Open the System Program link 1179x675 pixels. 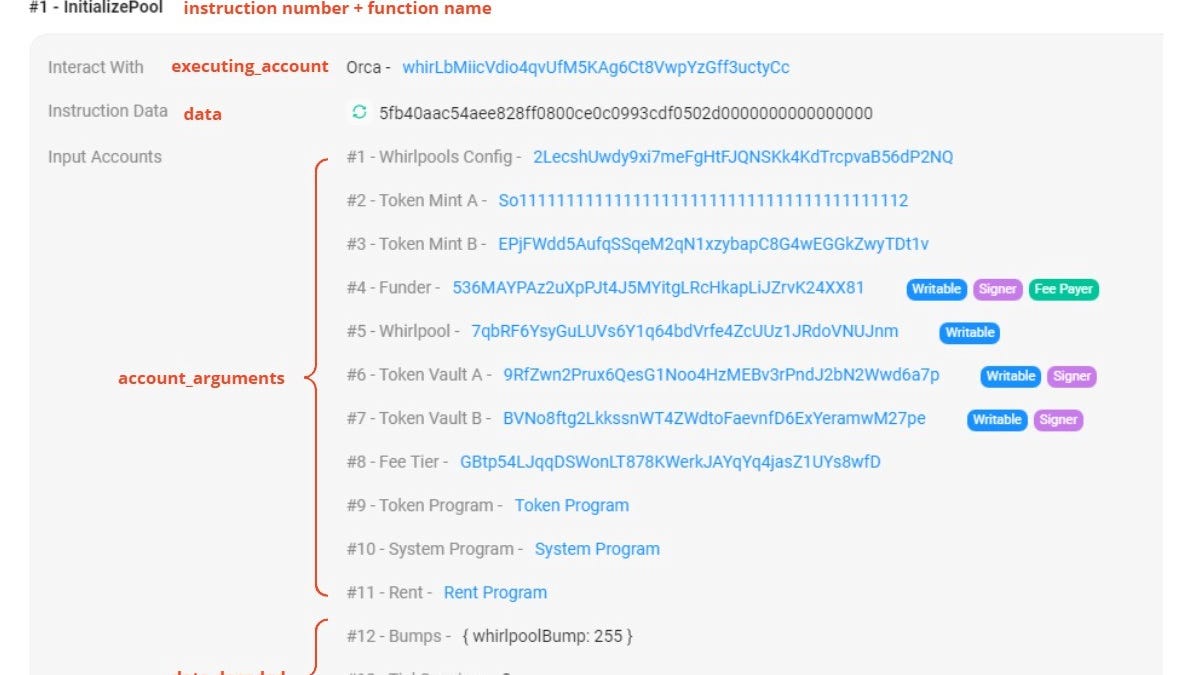click(598, 549)
